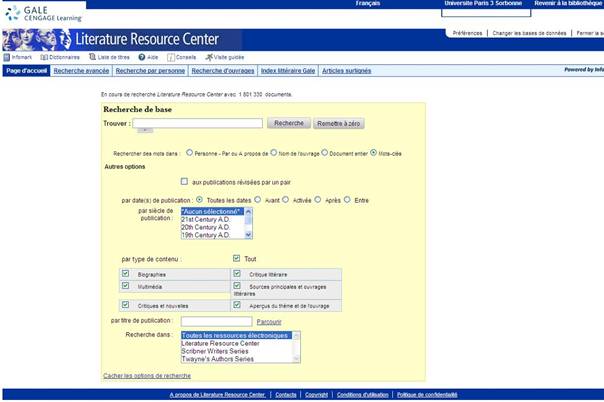The height and width of the screenshot is (402, 604).
Task: Start the Visite guidée tour
Action: [x=224, y=57]
